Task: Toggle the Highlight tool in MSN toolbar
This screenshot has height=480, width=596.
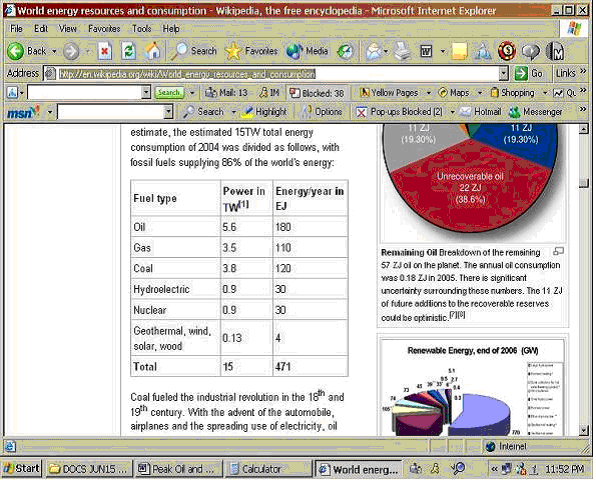Action: tap(265, 112)
